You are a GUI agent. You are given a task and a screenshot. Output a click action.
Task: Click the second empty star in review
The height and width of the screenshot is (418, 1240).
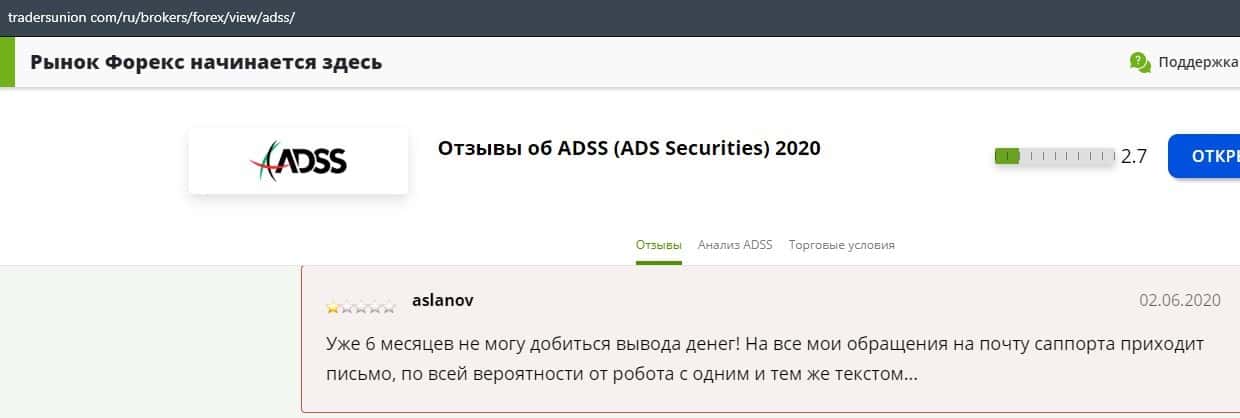[x=361, y=308]
